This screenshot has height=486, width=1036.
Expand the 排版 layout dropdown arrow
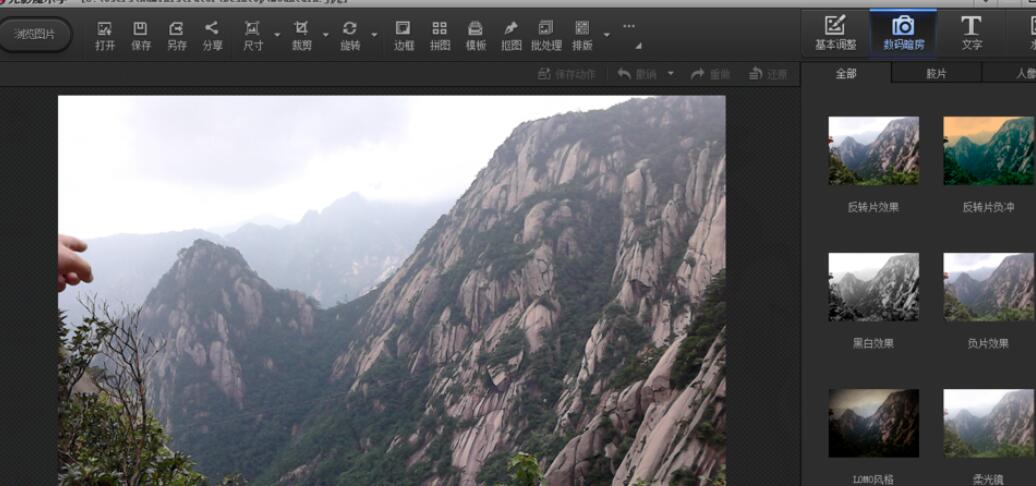(607, 35)
